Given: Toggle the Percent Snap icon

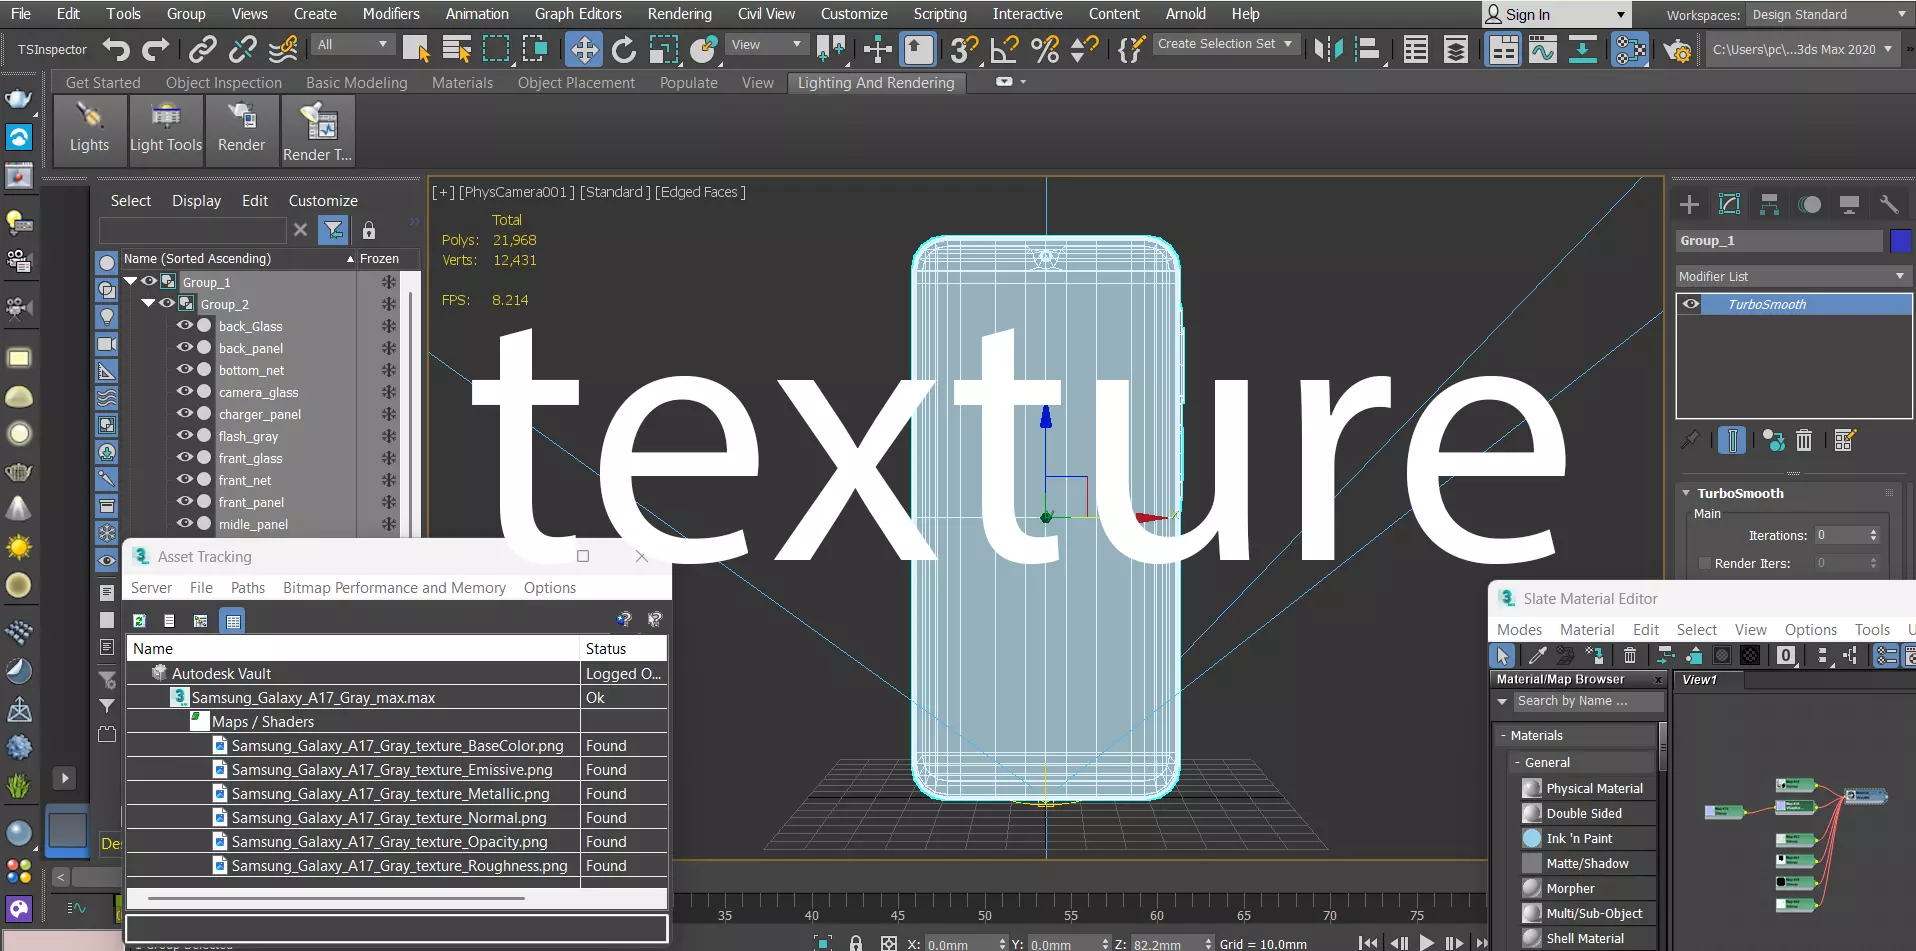Looking at the screenshot, I should pos(1045,49).
